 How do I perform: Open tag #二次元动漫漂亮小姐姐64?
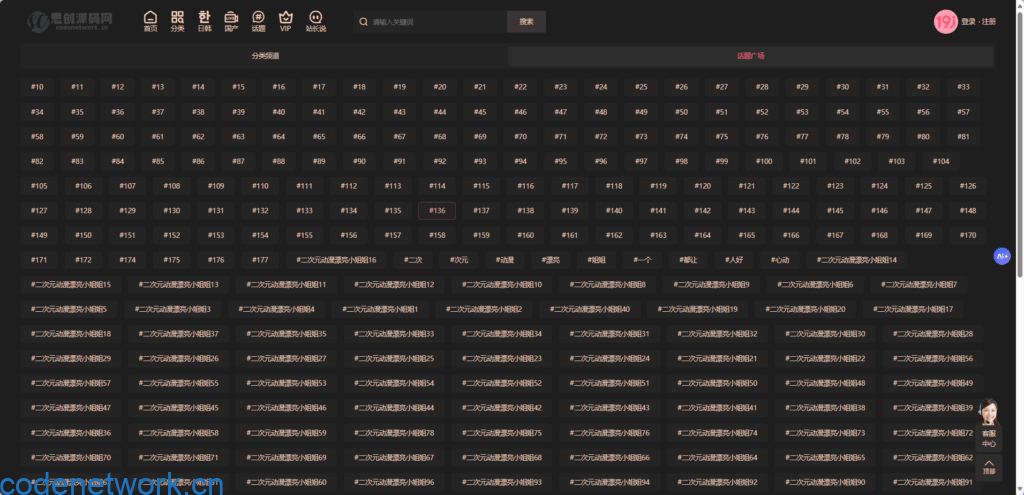(717, 458)
